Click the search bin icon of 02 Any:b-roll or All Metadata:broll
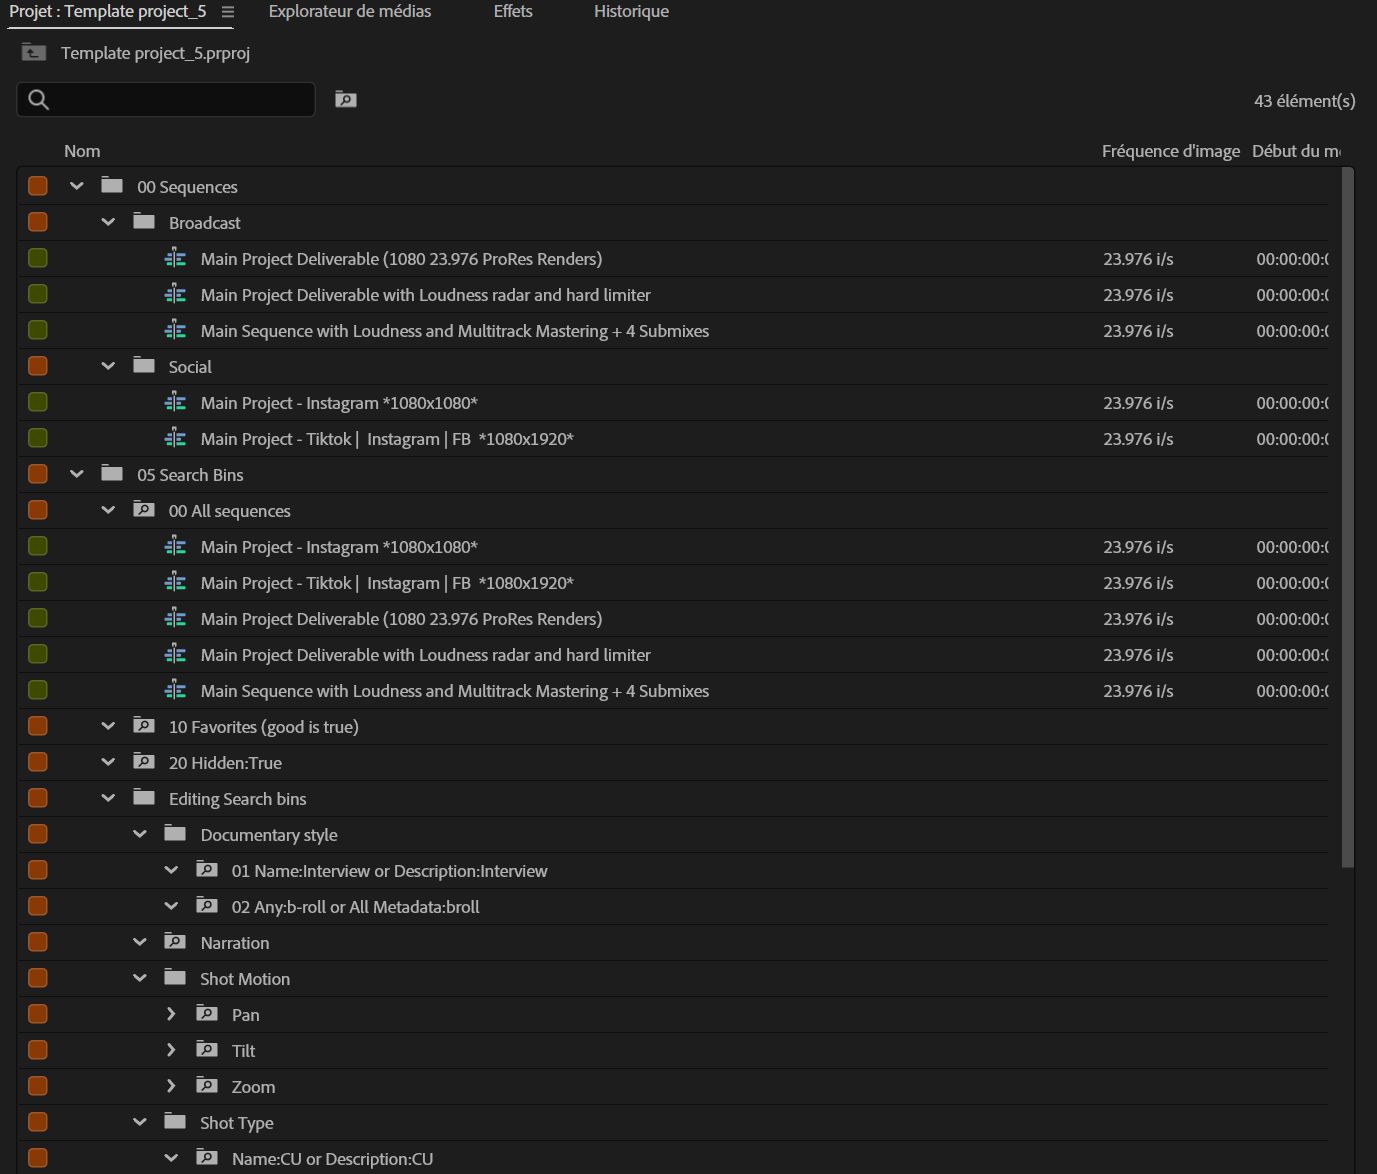The width and height of the screenshot is (1377, 1174). click(207, 905)
